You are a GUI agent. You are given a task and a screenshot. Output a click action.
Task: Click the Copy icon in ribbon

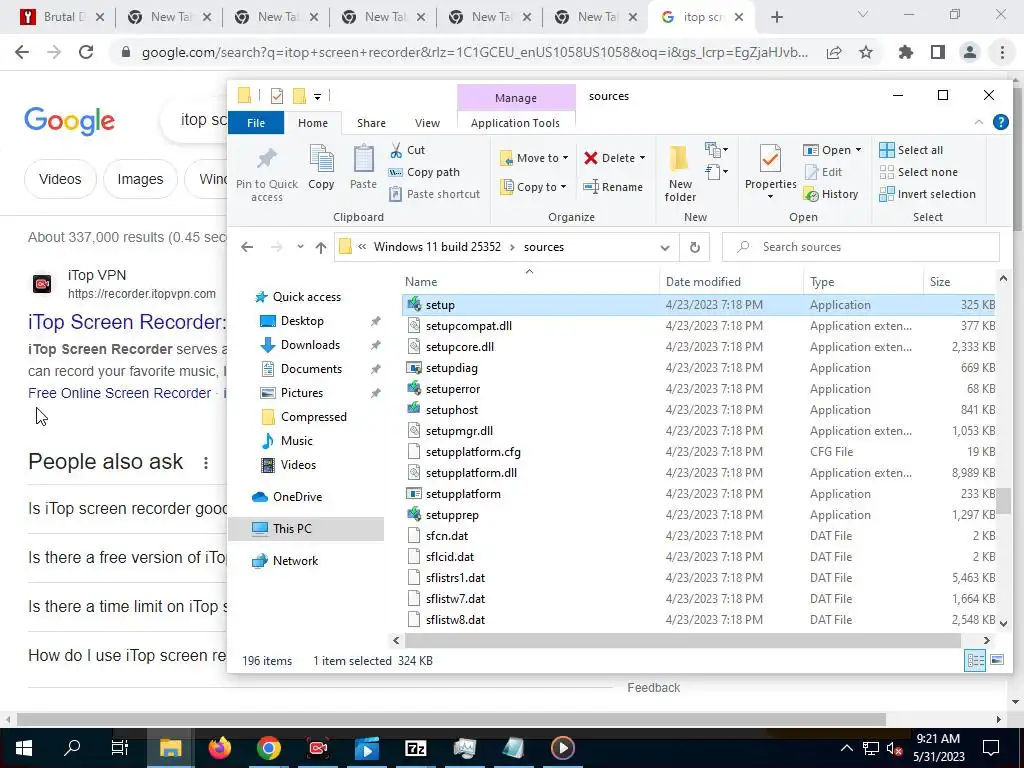click(321, 159)
